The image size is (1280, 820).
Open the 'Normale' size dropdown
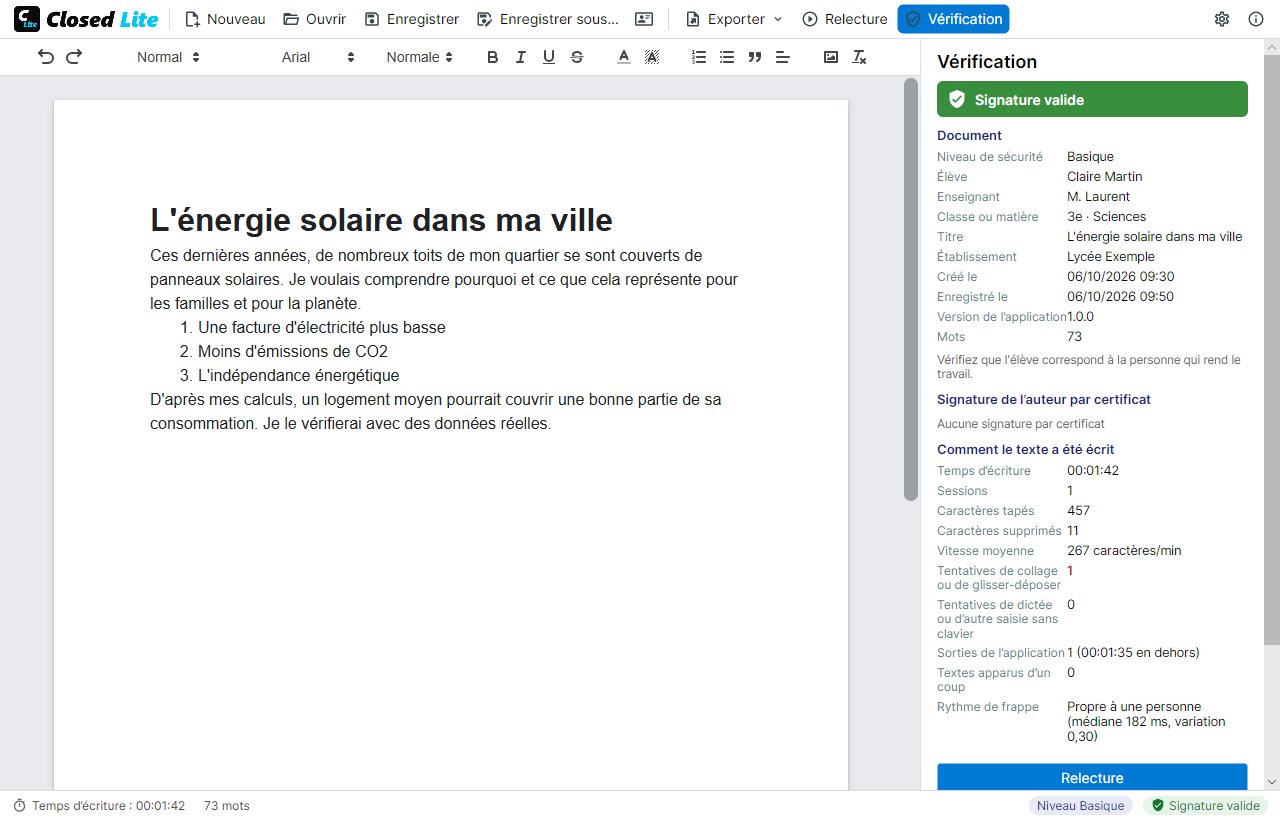coord(420,57)
